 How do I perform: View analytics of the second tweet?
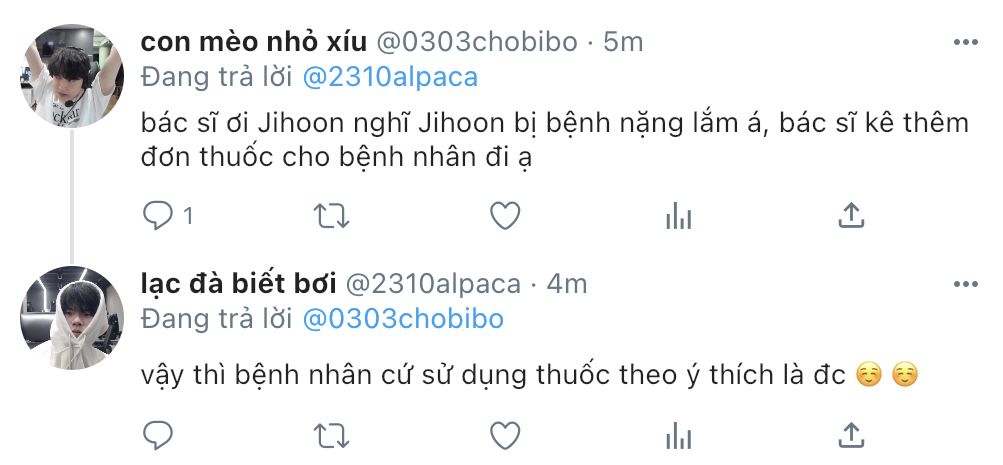click(x=678, y=437)
